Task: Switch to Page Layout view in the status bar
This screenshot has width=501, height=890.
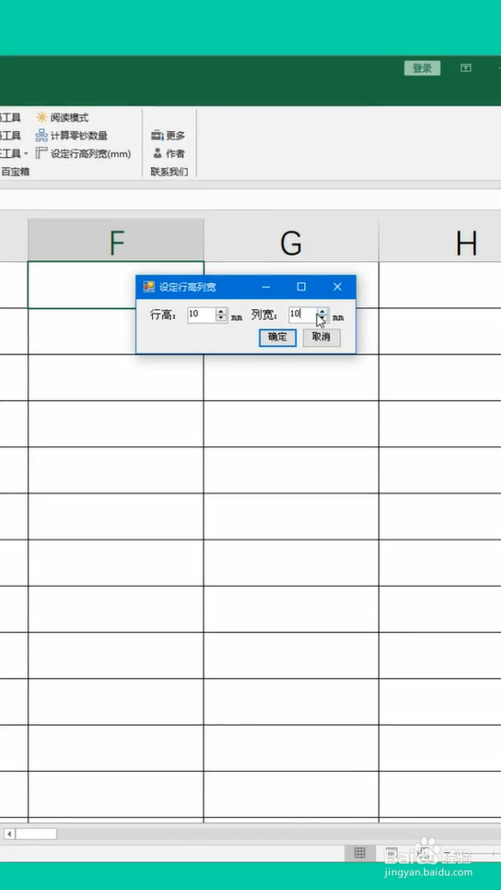Action: 391,853
